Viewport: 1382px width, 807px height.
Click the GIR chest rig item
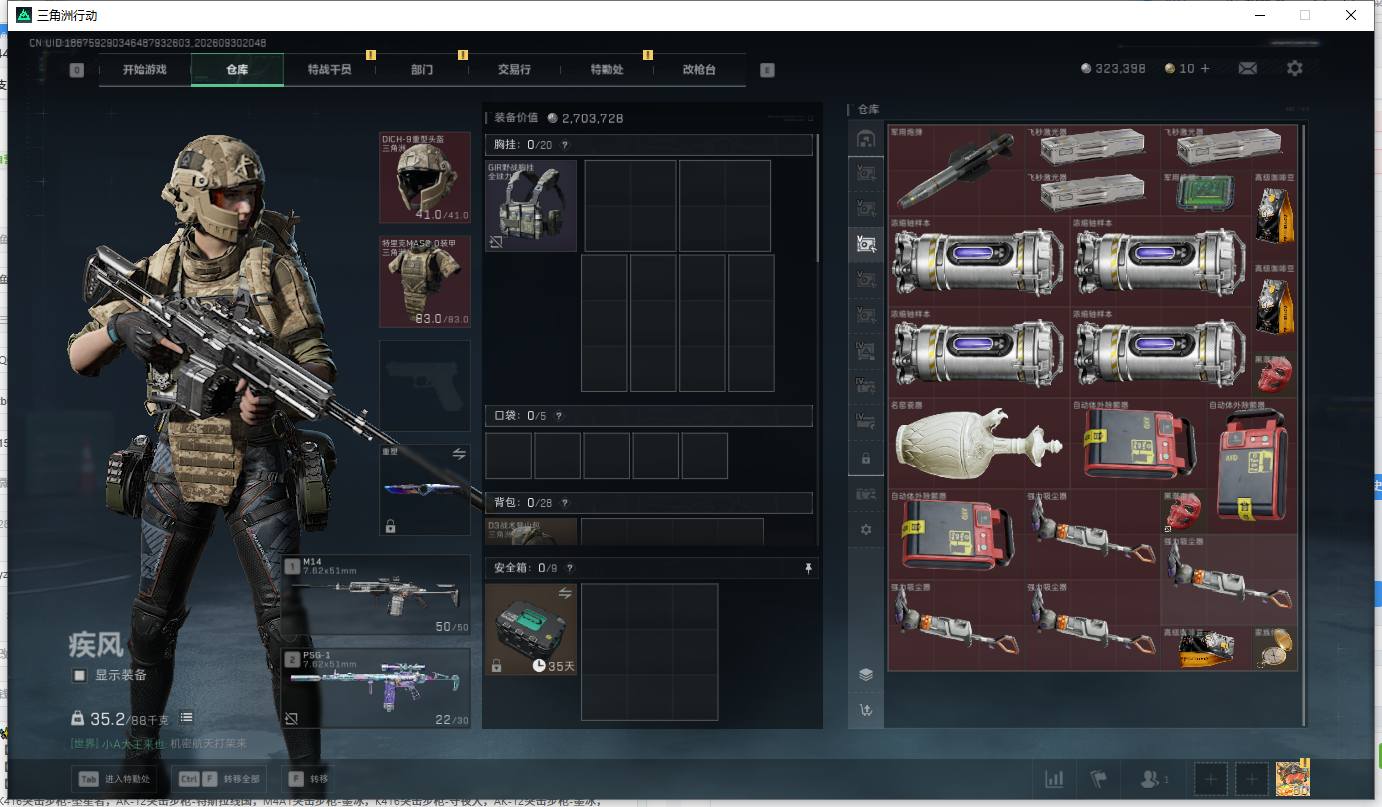click(531, 205)
